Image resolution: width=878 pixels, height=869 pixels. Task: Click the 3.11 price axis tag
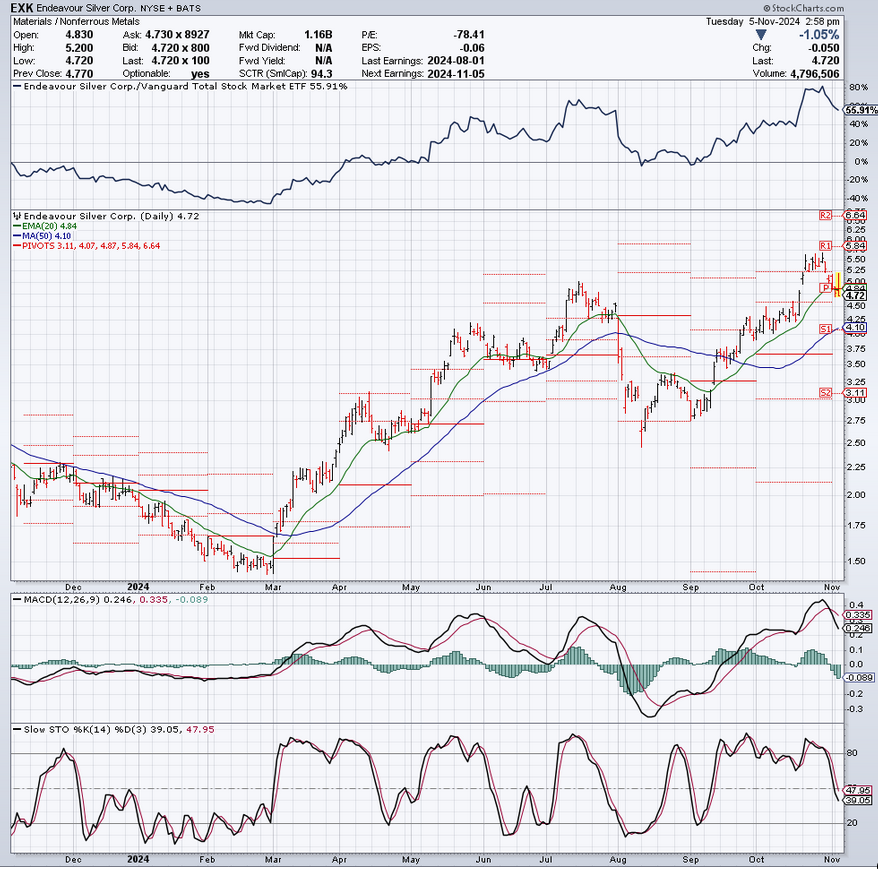(856, 393)
